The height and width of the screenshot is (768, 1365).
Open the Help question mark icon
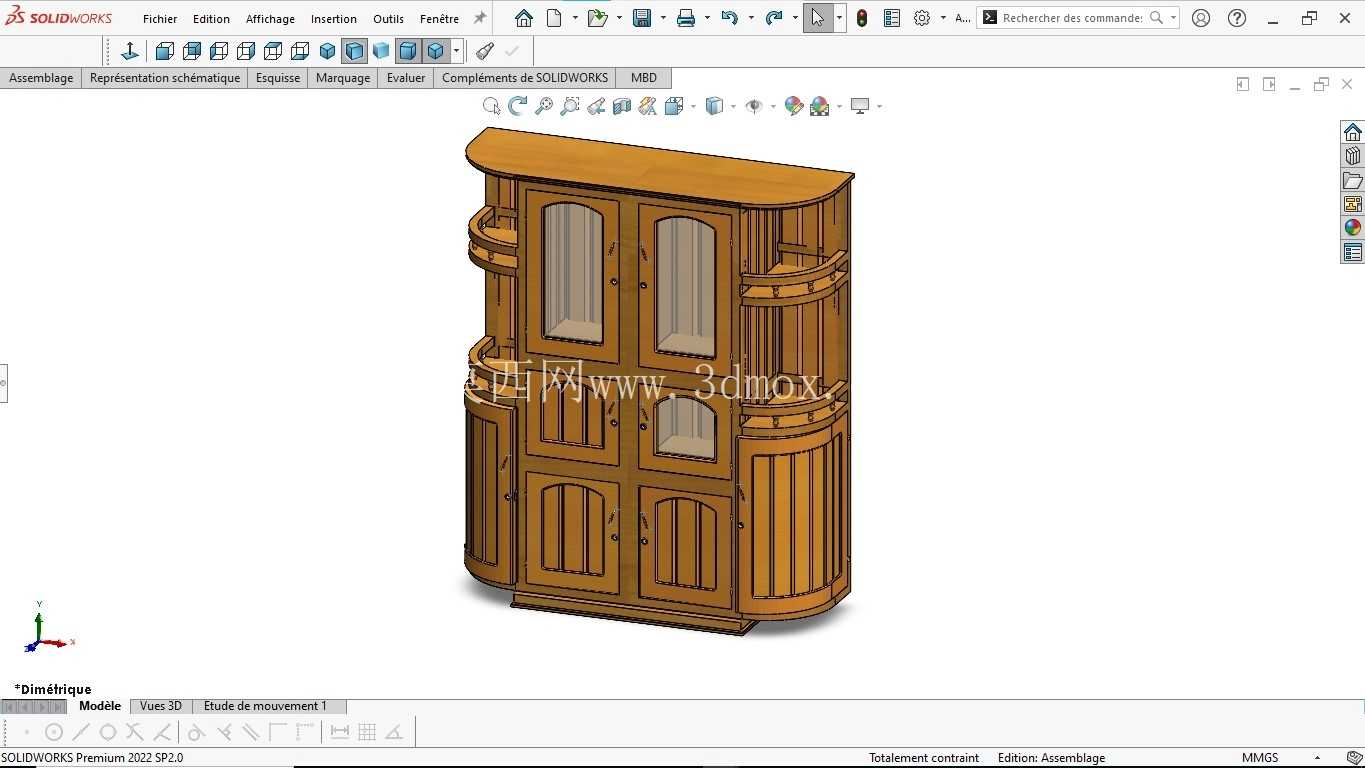point(1237,18)
